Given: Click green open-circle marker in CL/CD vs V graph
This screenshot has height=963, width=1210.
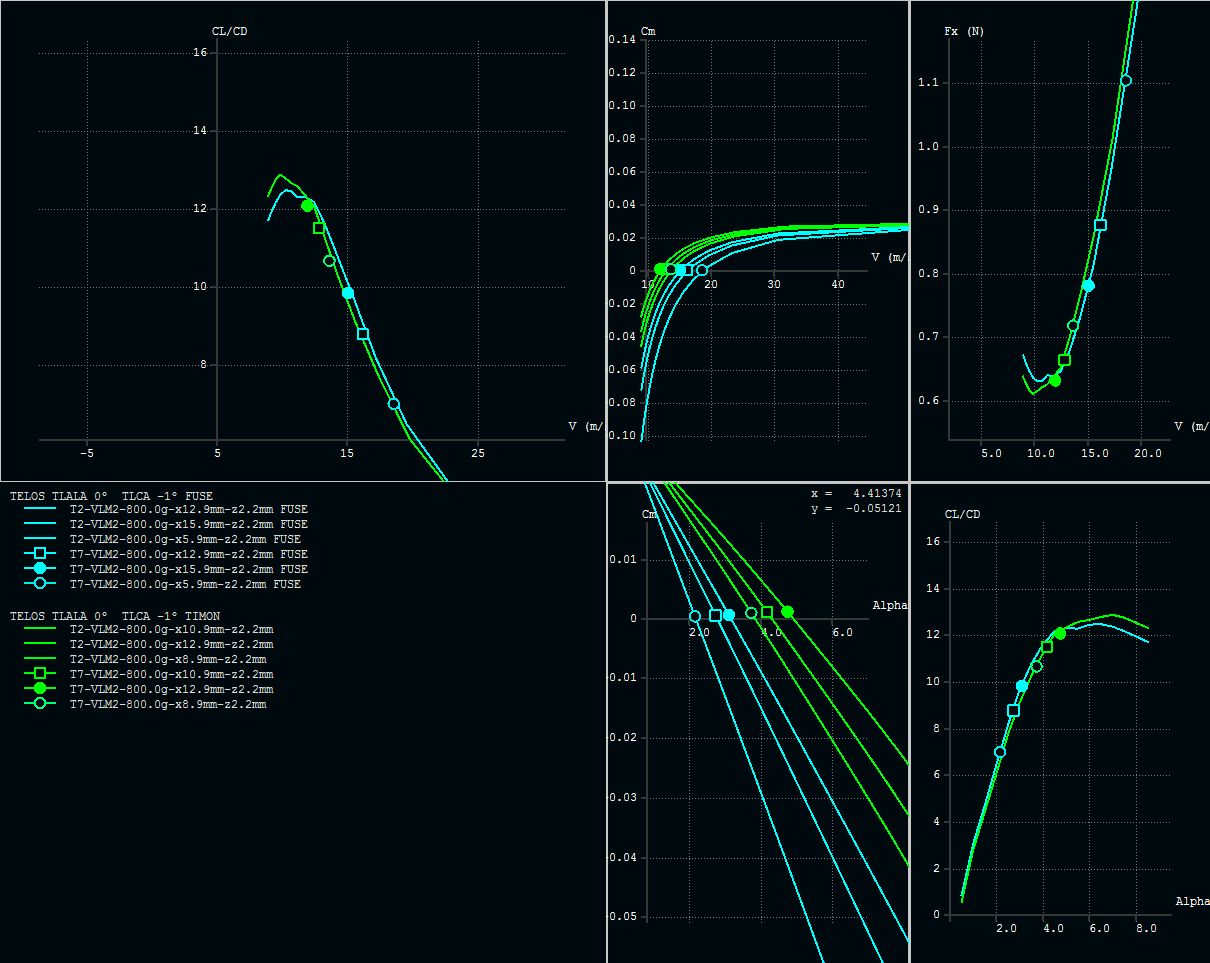Looking at the screenshot, I should pyautogui.click(x=329, y=261).
